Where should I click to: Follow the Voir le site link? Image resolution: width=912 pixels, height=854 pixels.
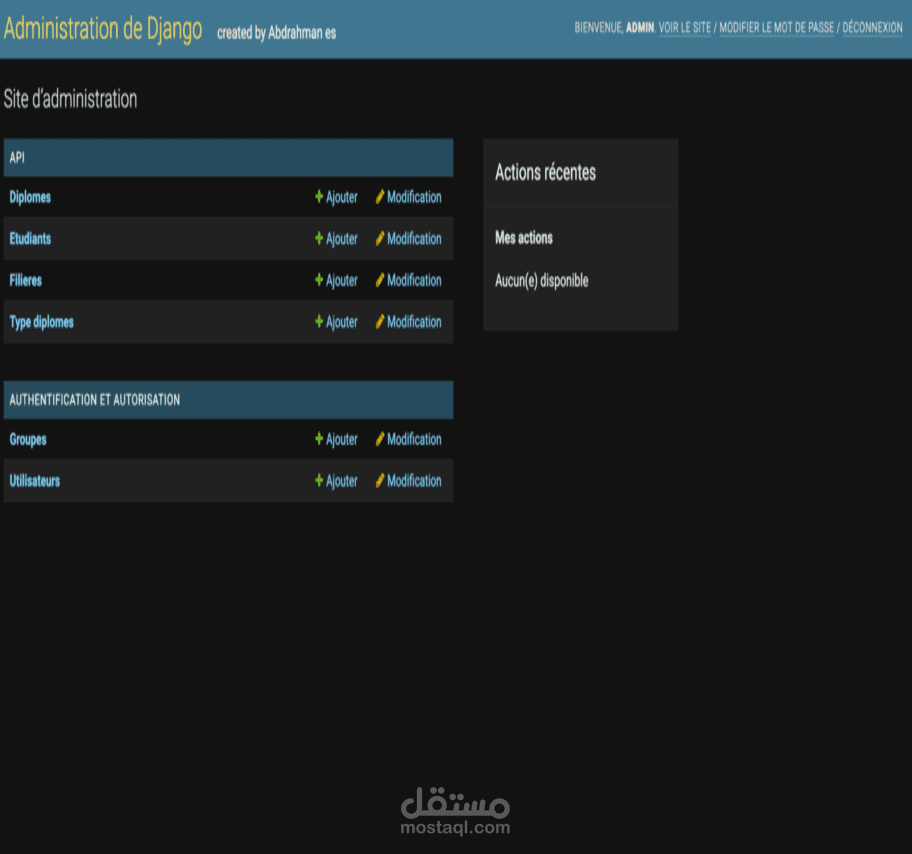coord(685,27)
